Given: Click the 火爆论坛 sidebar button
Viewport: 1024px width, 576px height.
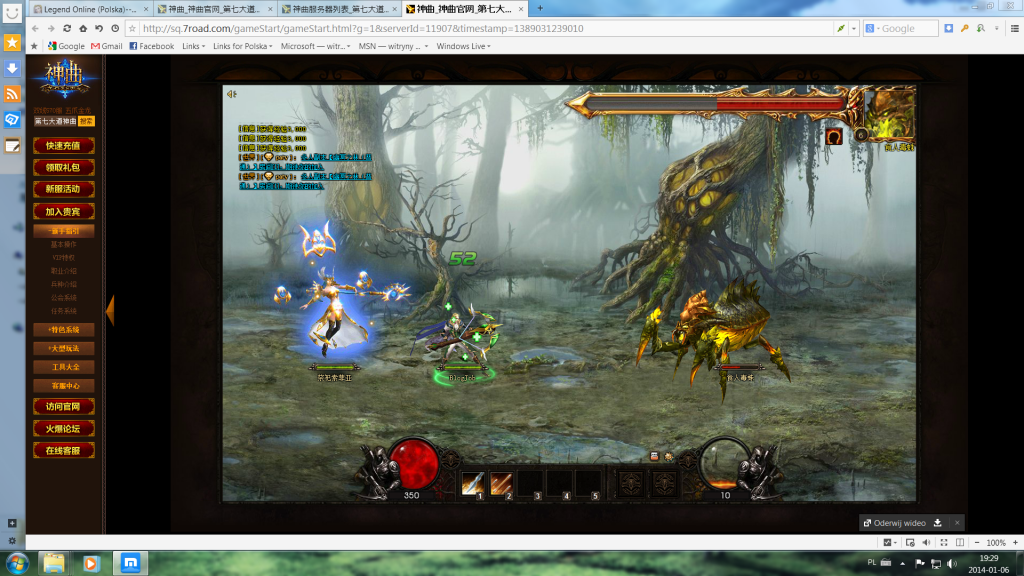Looking at the screenshot, I should [x=64, y=428].
